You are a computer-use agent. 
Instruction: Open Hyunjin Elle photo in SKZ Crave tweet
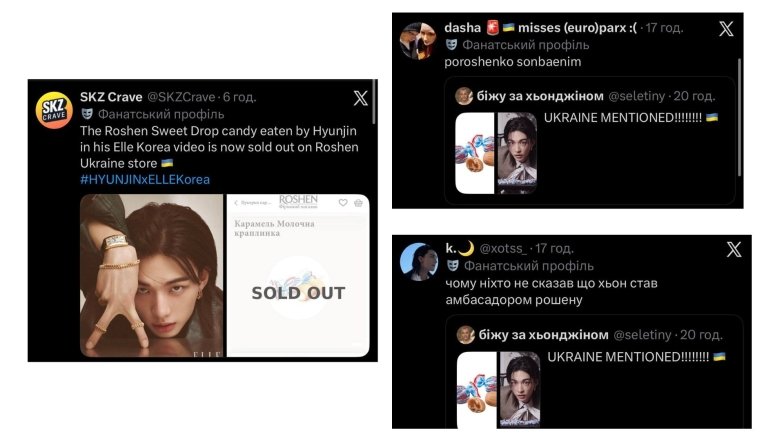(x=152, y=276)
